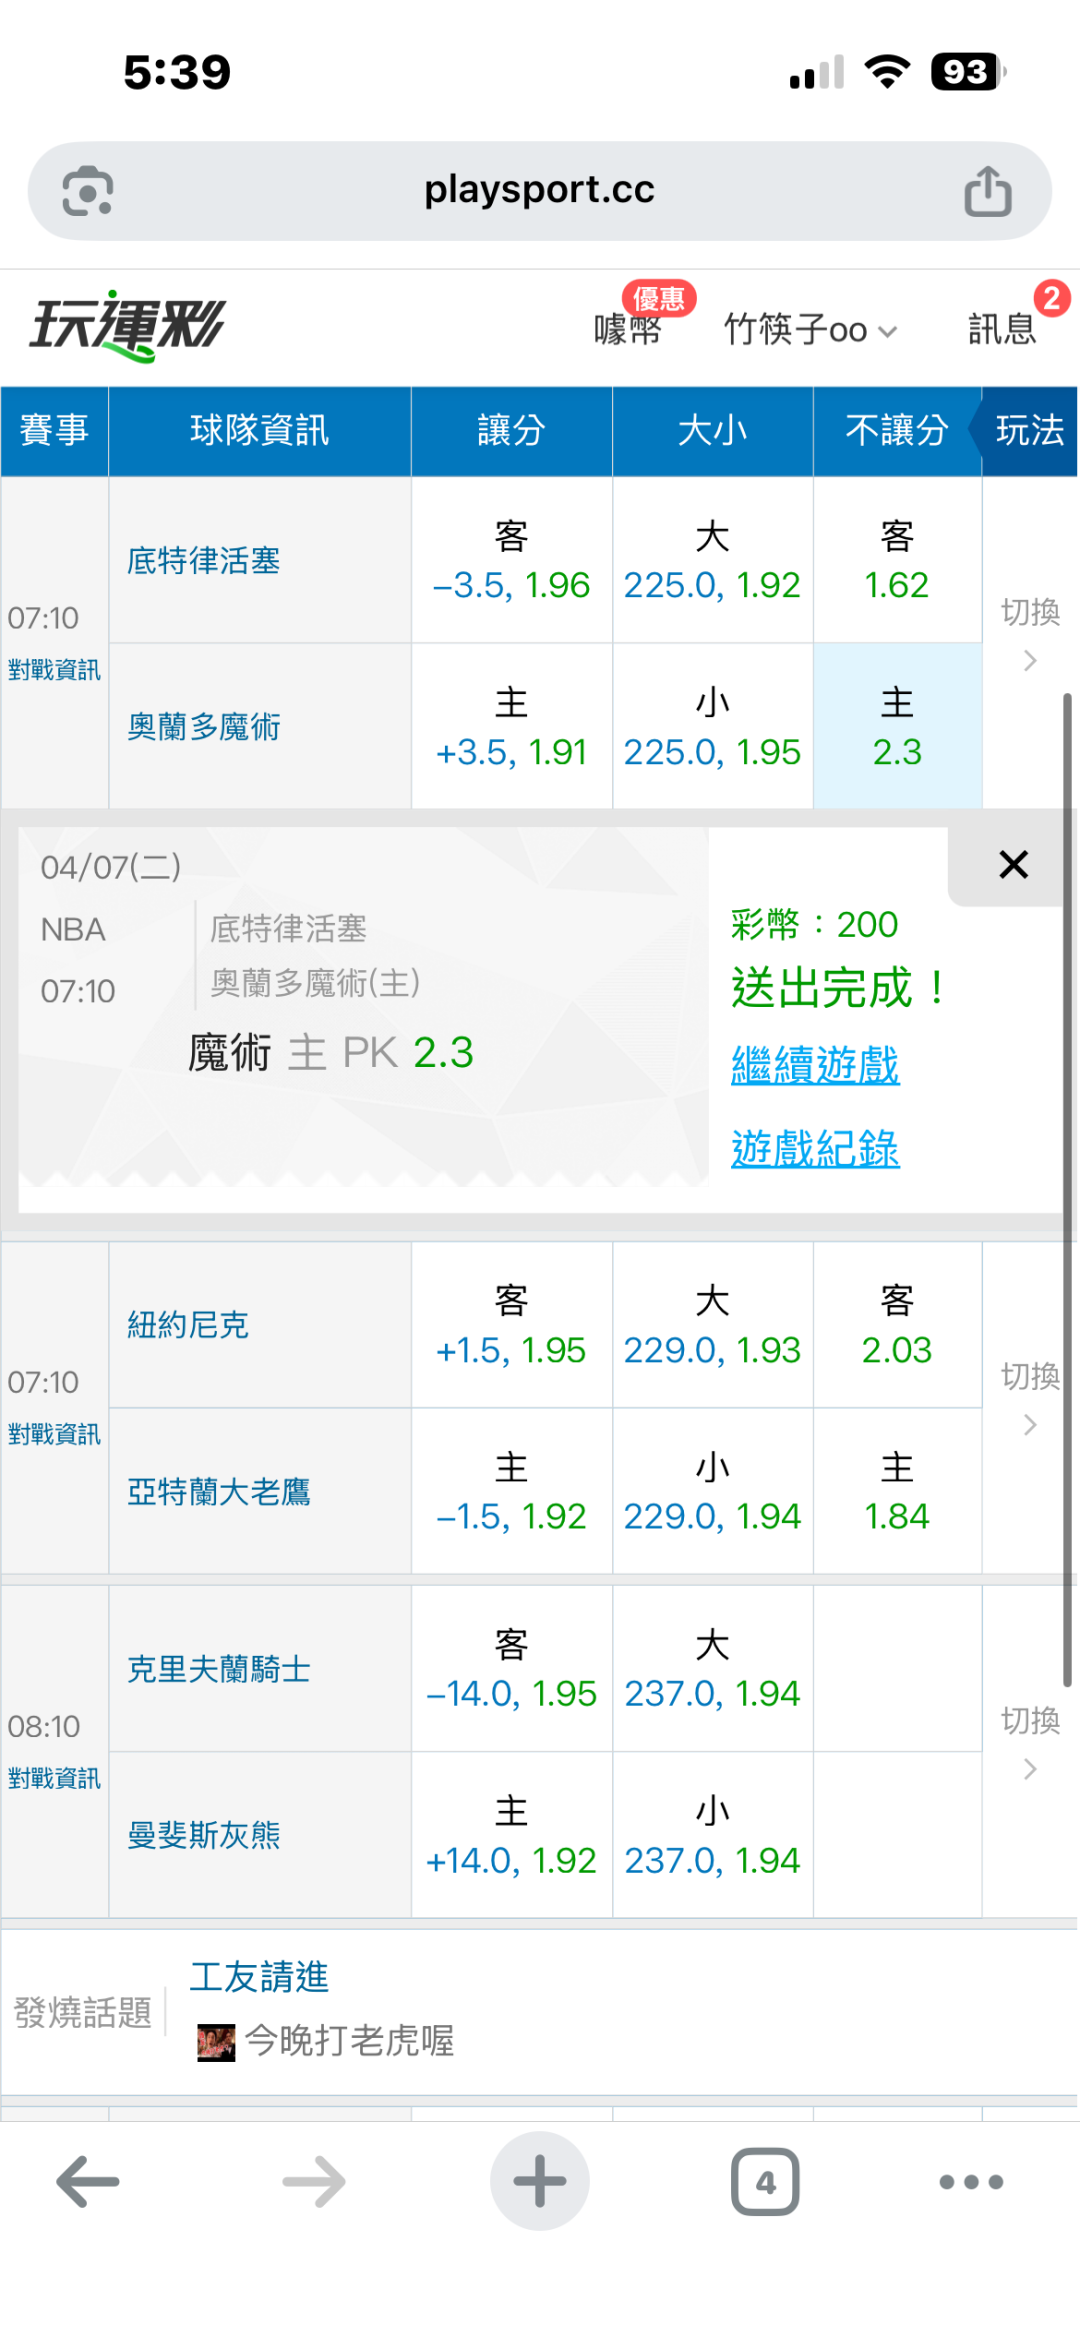Open 對戰資訊 for the 08:10 game

click(54, 1778)
